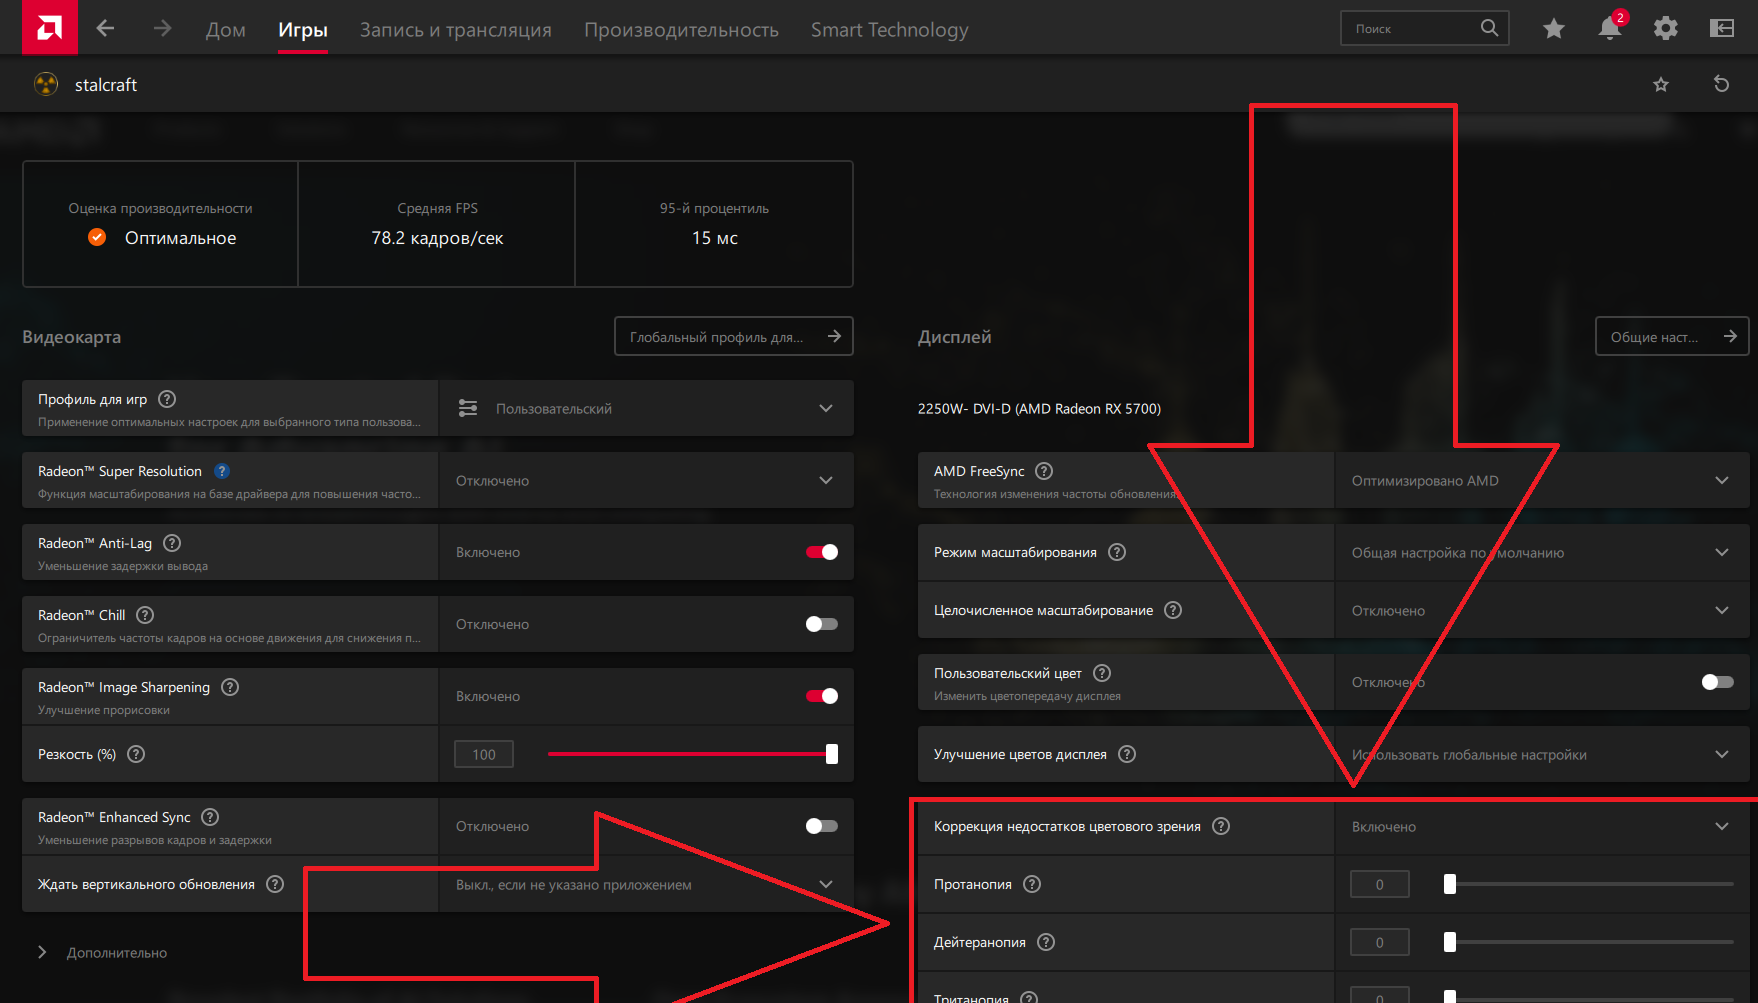Go back using the left arrow
The height and width of the screenshot is (1003, 1758).
point(105,29)
